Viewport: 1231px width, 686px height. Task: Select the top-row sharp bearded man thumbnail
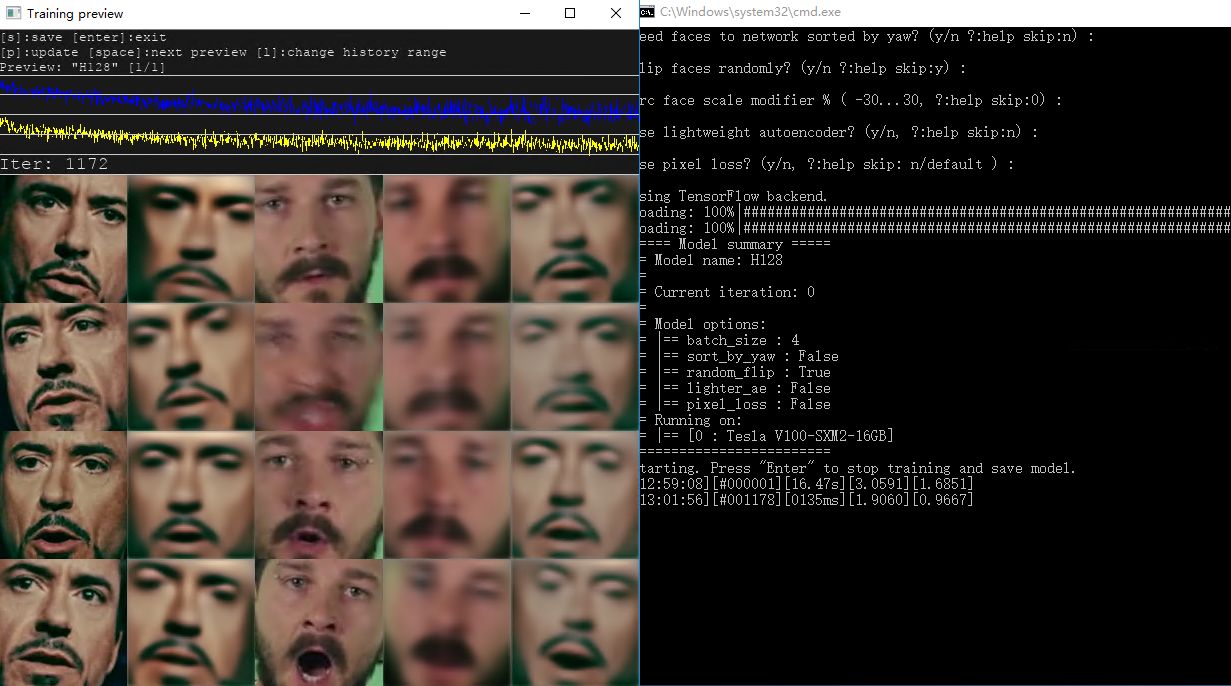(x=319, y=239)
